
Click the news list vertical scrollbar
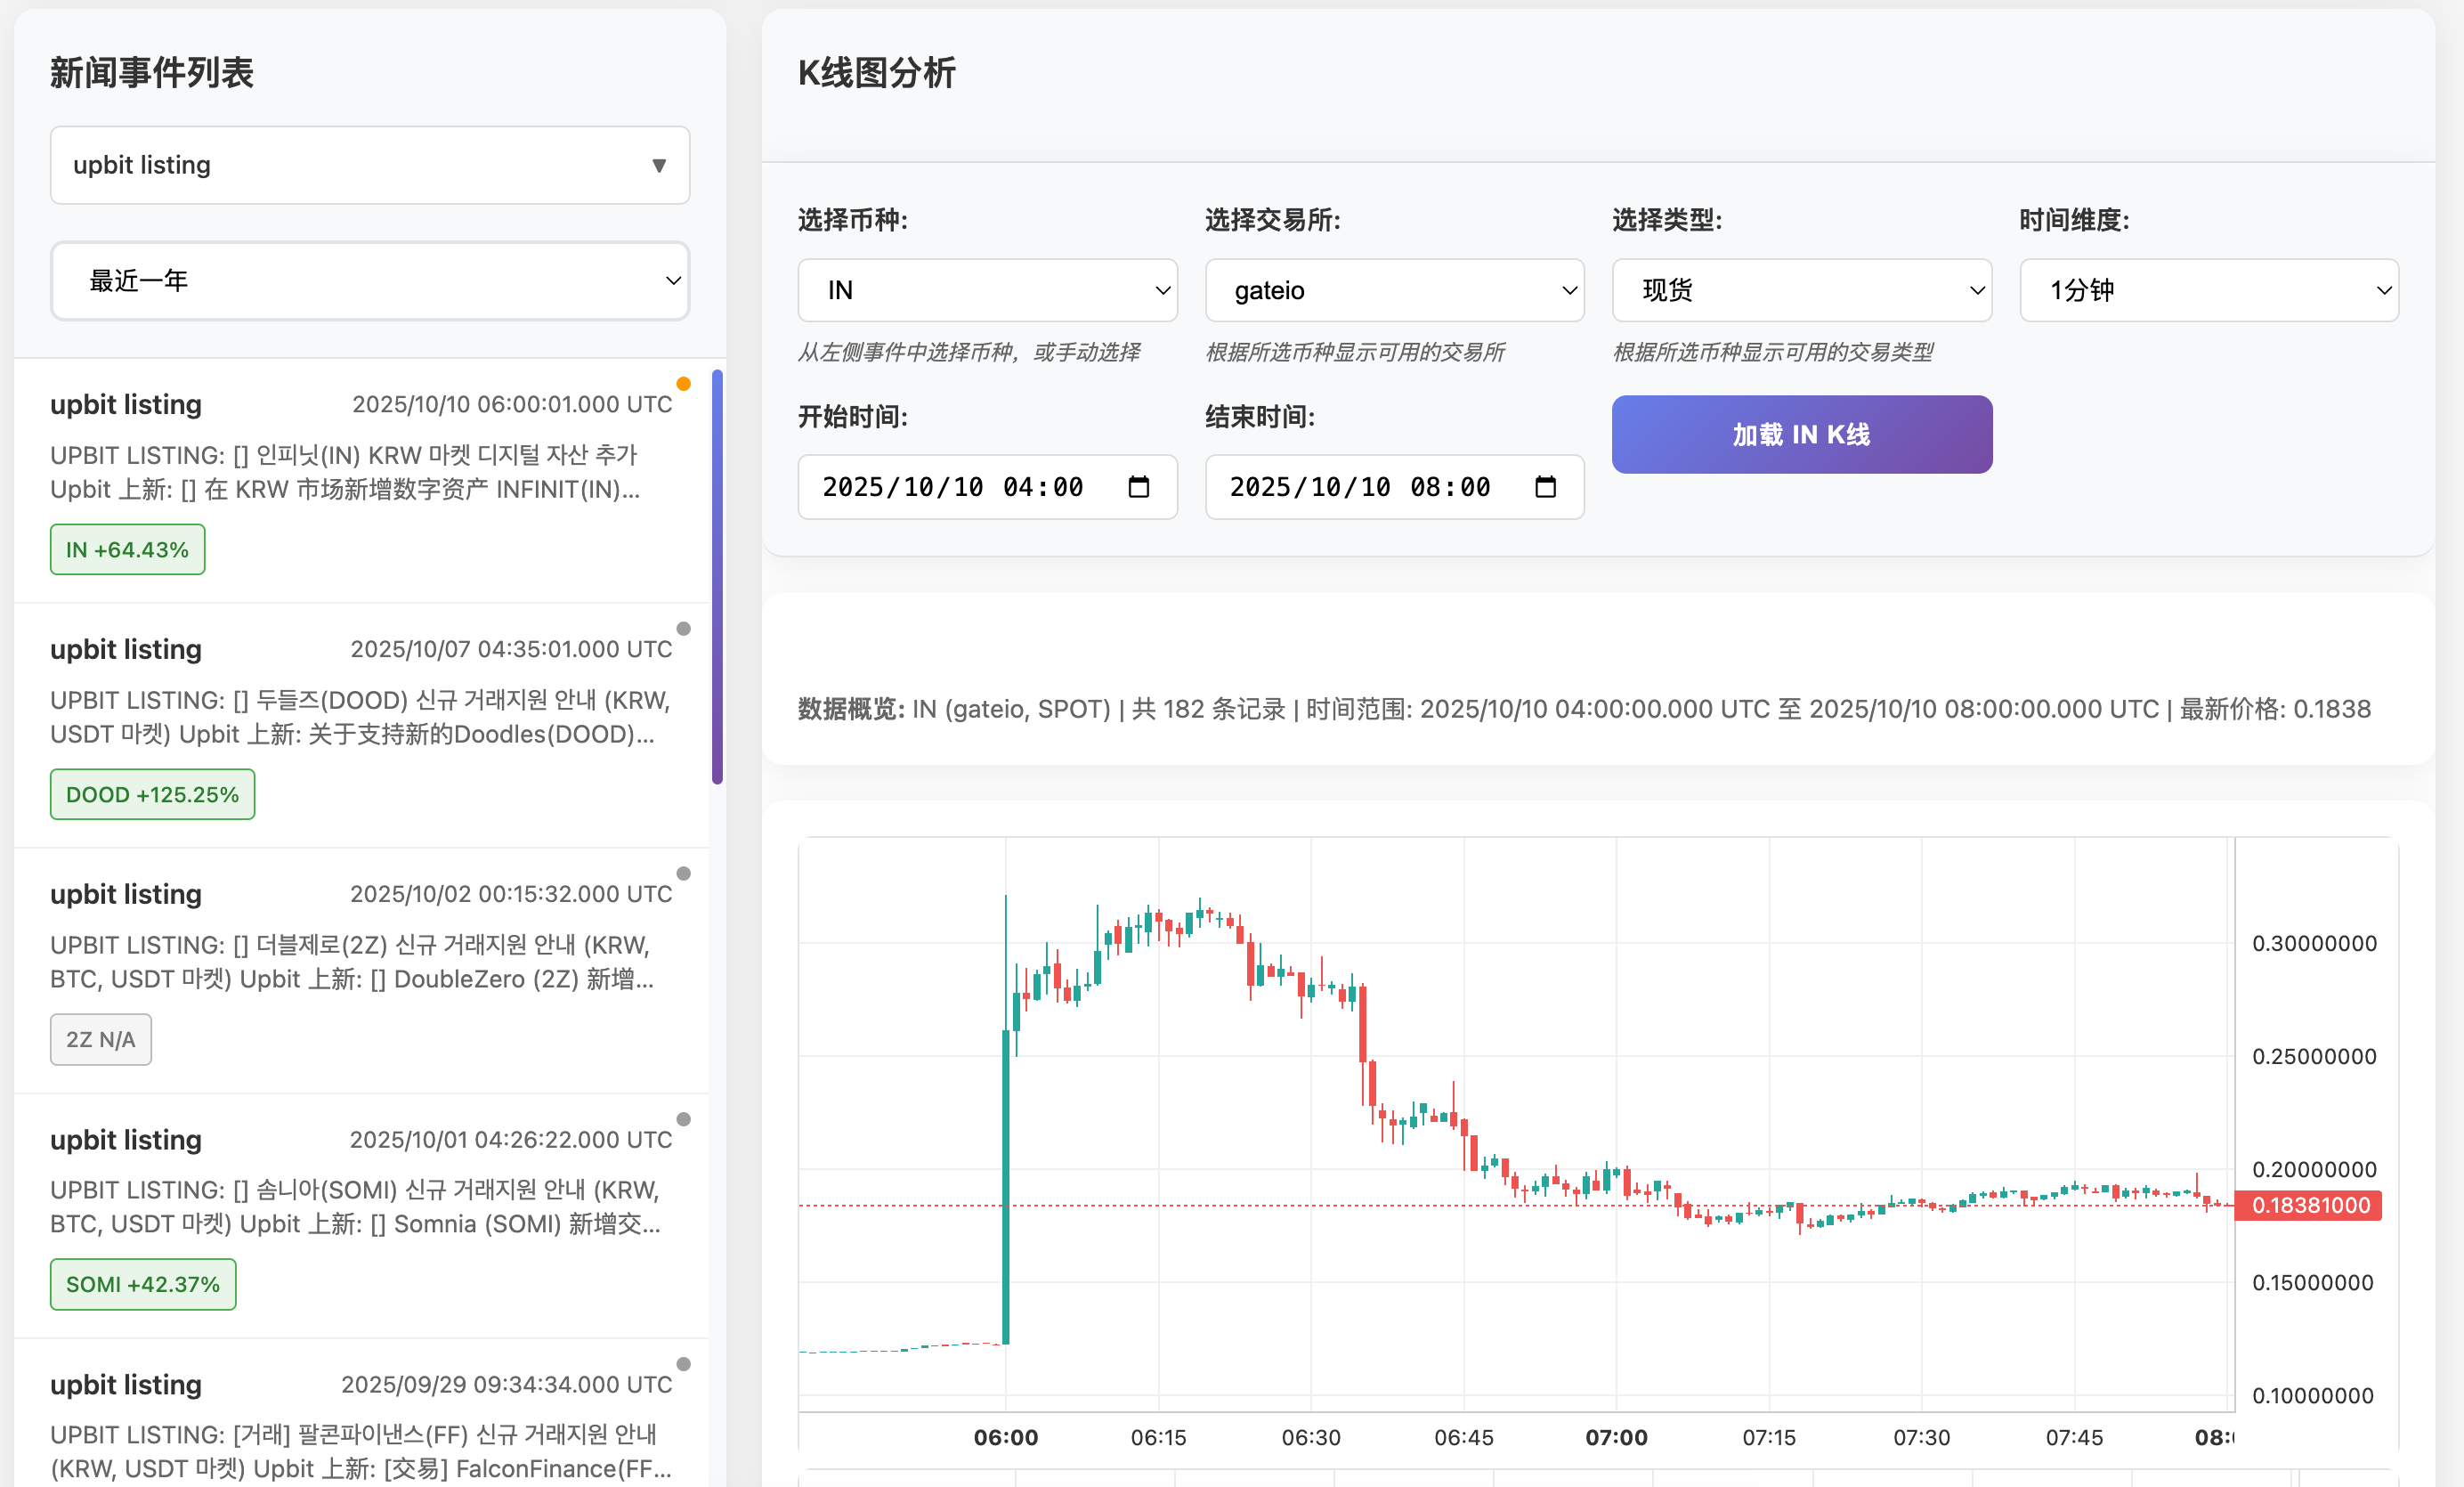[717, 576]
